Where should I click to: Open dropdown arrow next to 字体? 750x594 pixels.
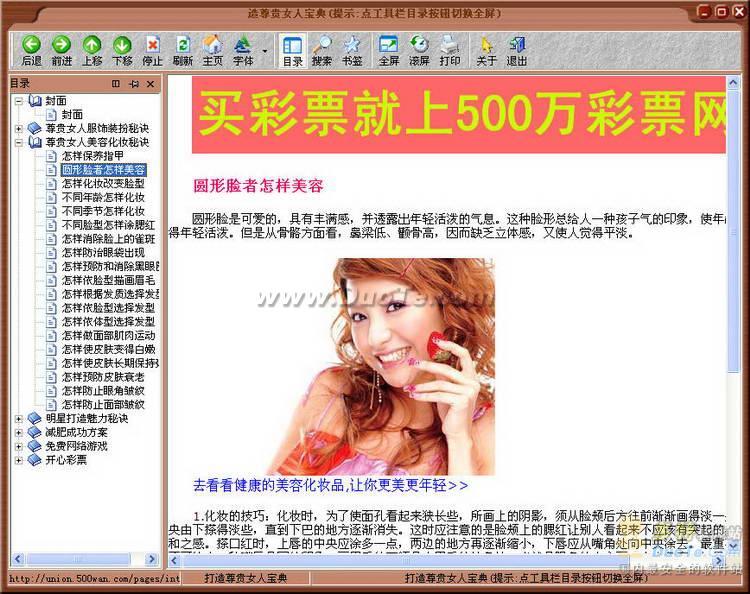pyautogui.click(x=265, y=51)
